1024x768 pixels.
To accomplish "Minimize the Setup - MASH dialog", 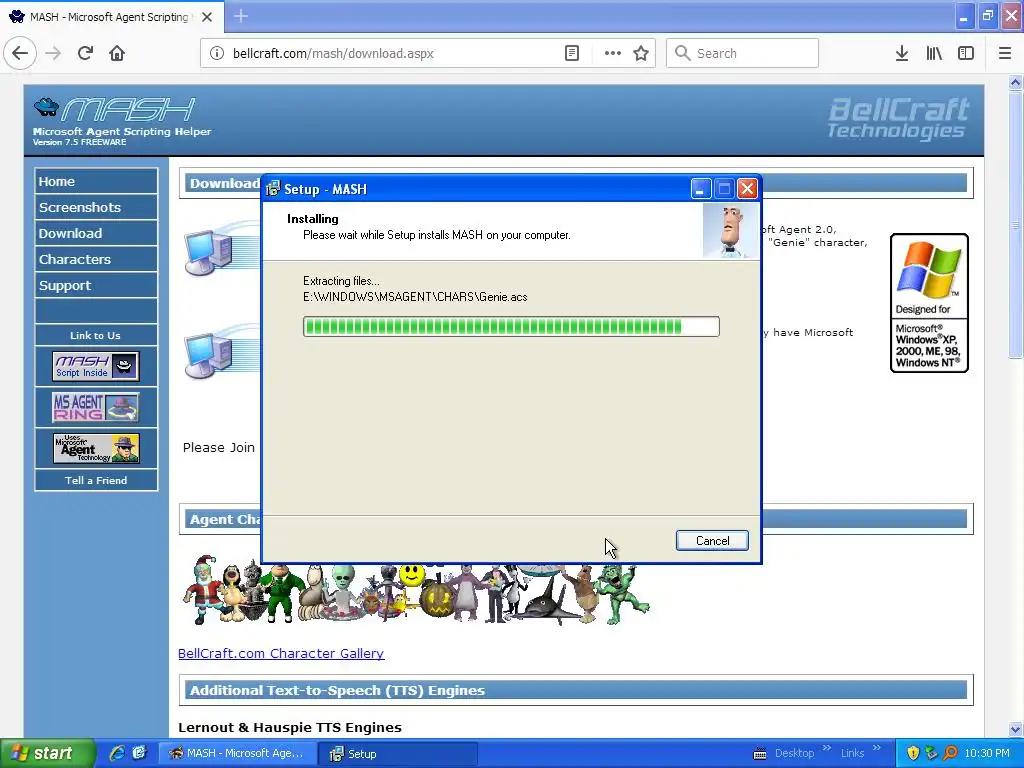I will [x=700, y=189].
